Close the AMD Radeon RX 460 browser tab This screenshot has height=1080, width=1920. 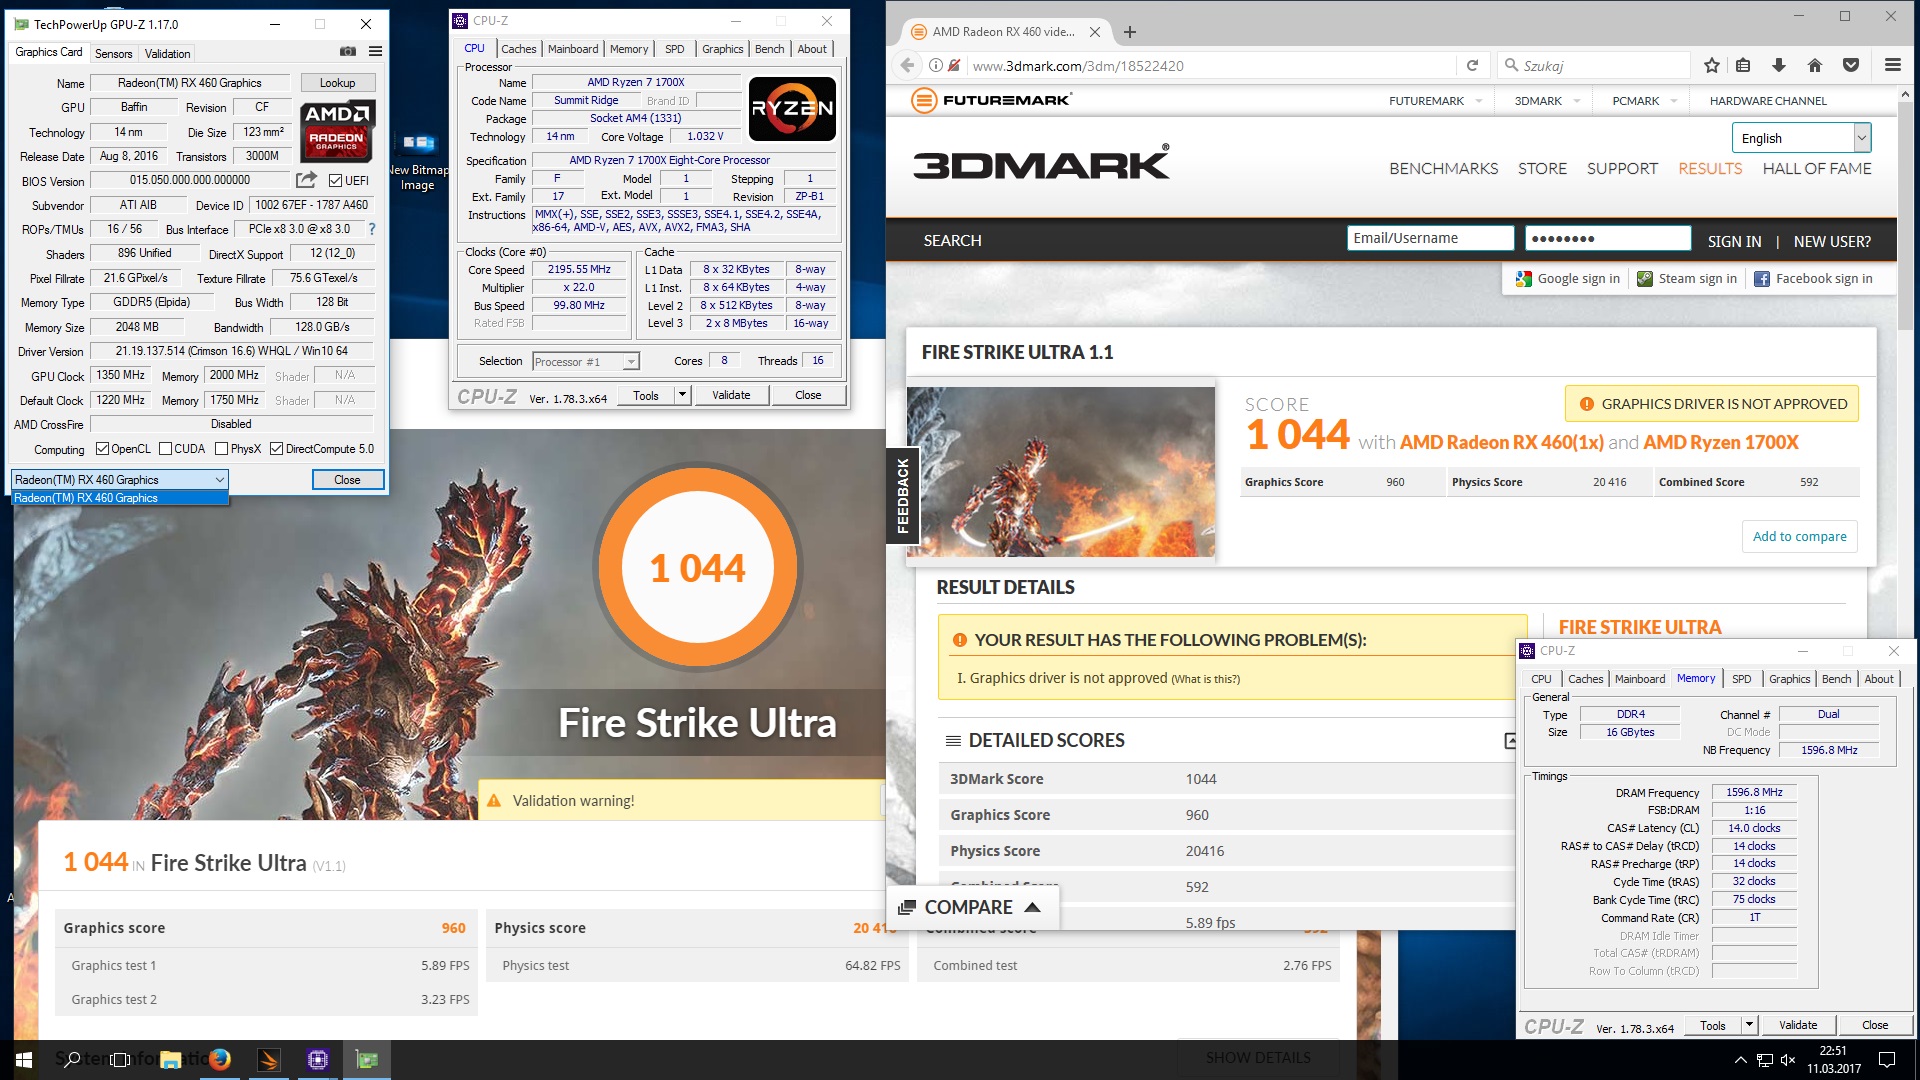(x=1095, y=32)
